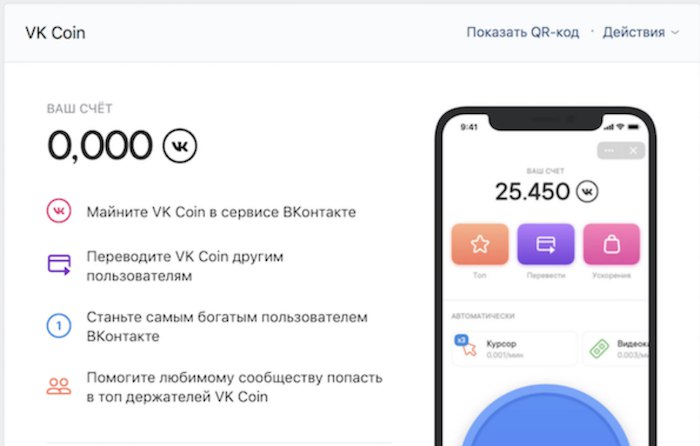
Task: Click the purple transfer card icon
Action: pos(59,265)
